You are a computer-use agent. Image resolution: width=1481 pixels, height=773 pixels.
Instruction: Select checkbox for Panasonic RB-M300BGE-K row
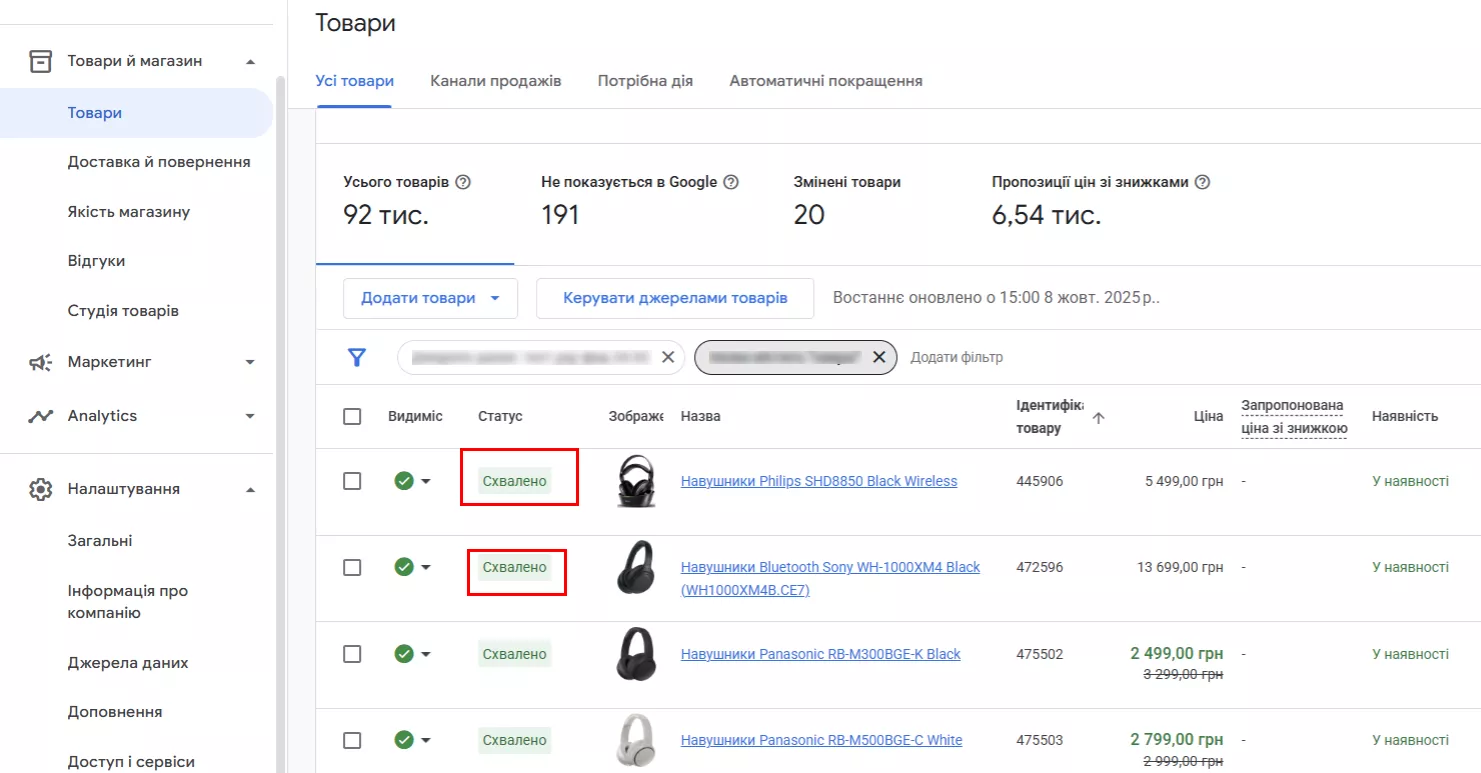pyautogui.click(x=352, y=654)
